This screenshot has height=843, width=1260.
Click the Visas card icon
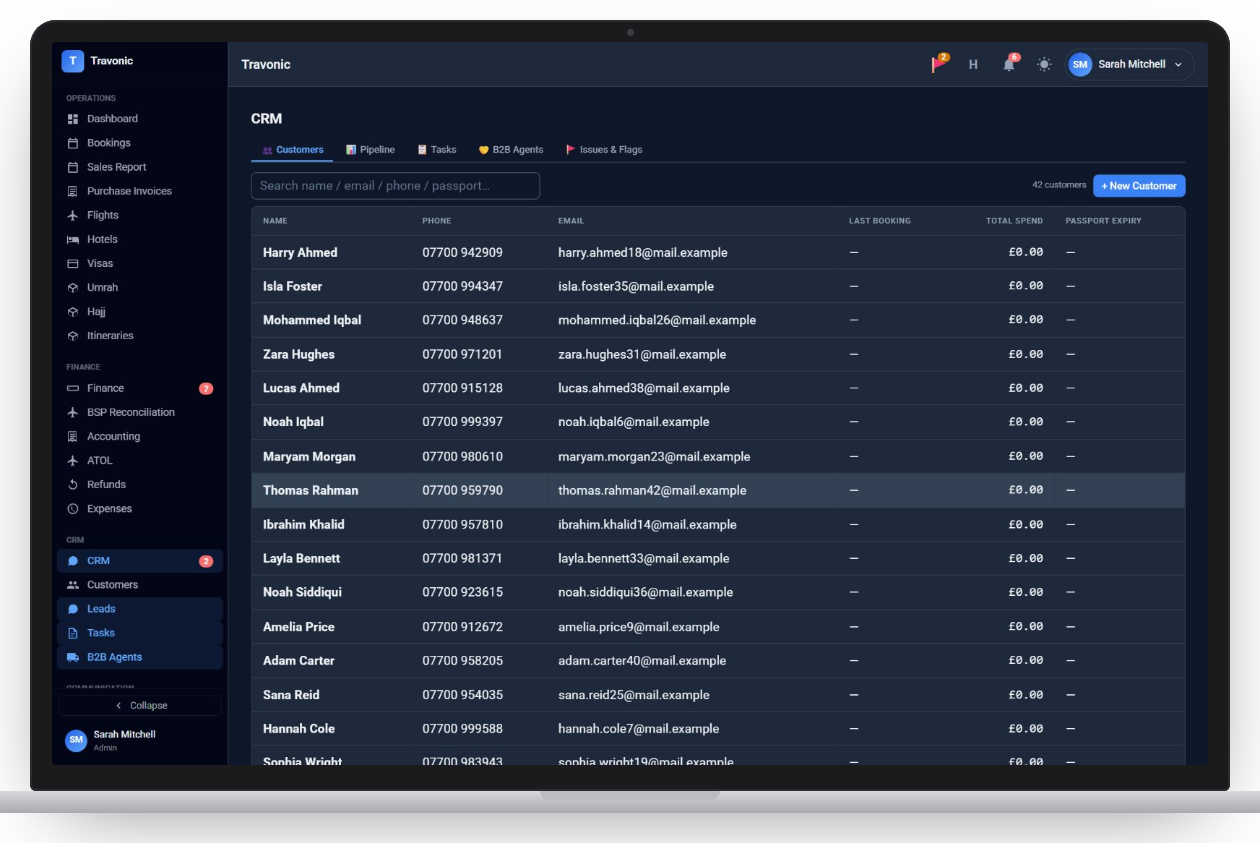pos(73,263)
